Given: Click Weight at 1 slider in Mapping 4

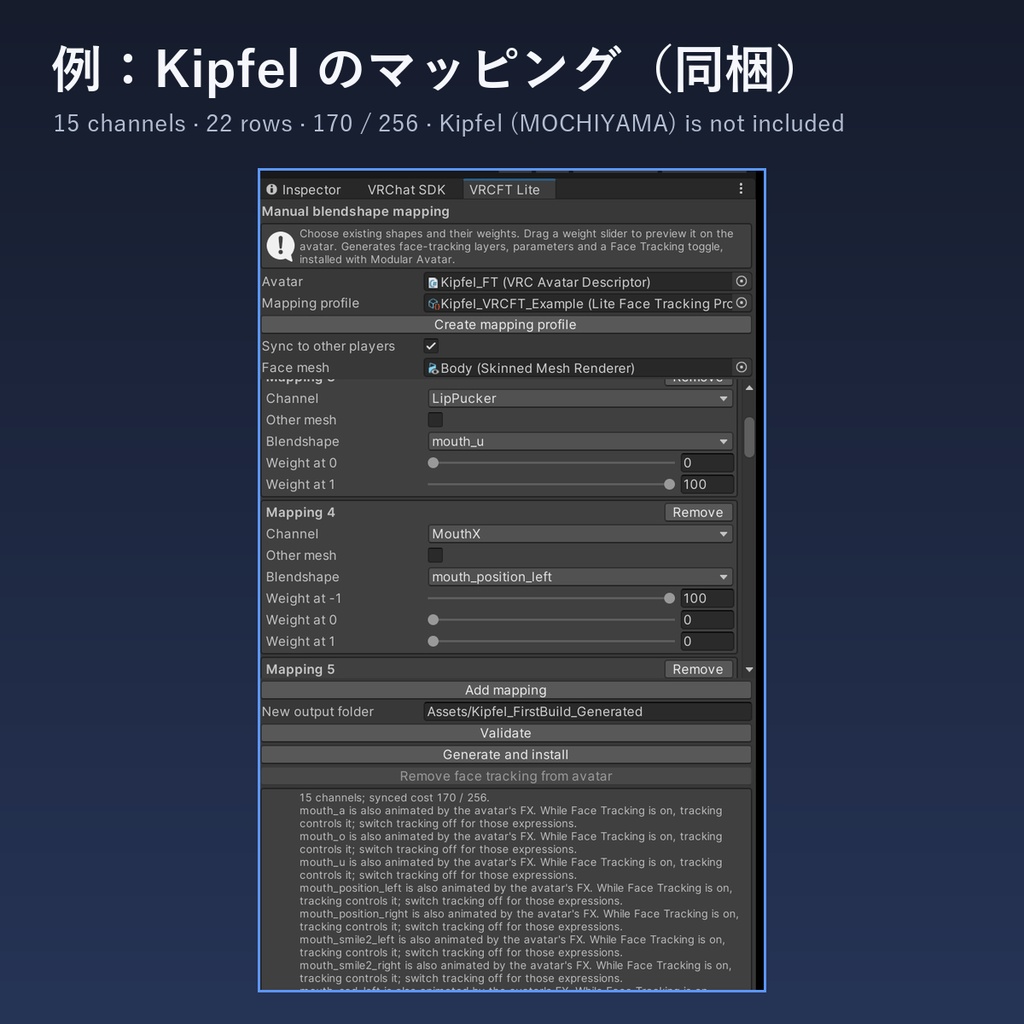Looking at the screenshot, I should coord(551,641).
